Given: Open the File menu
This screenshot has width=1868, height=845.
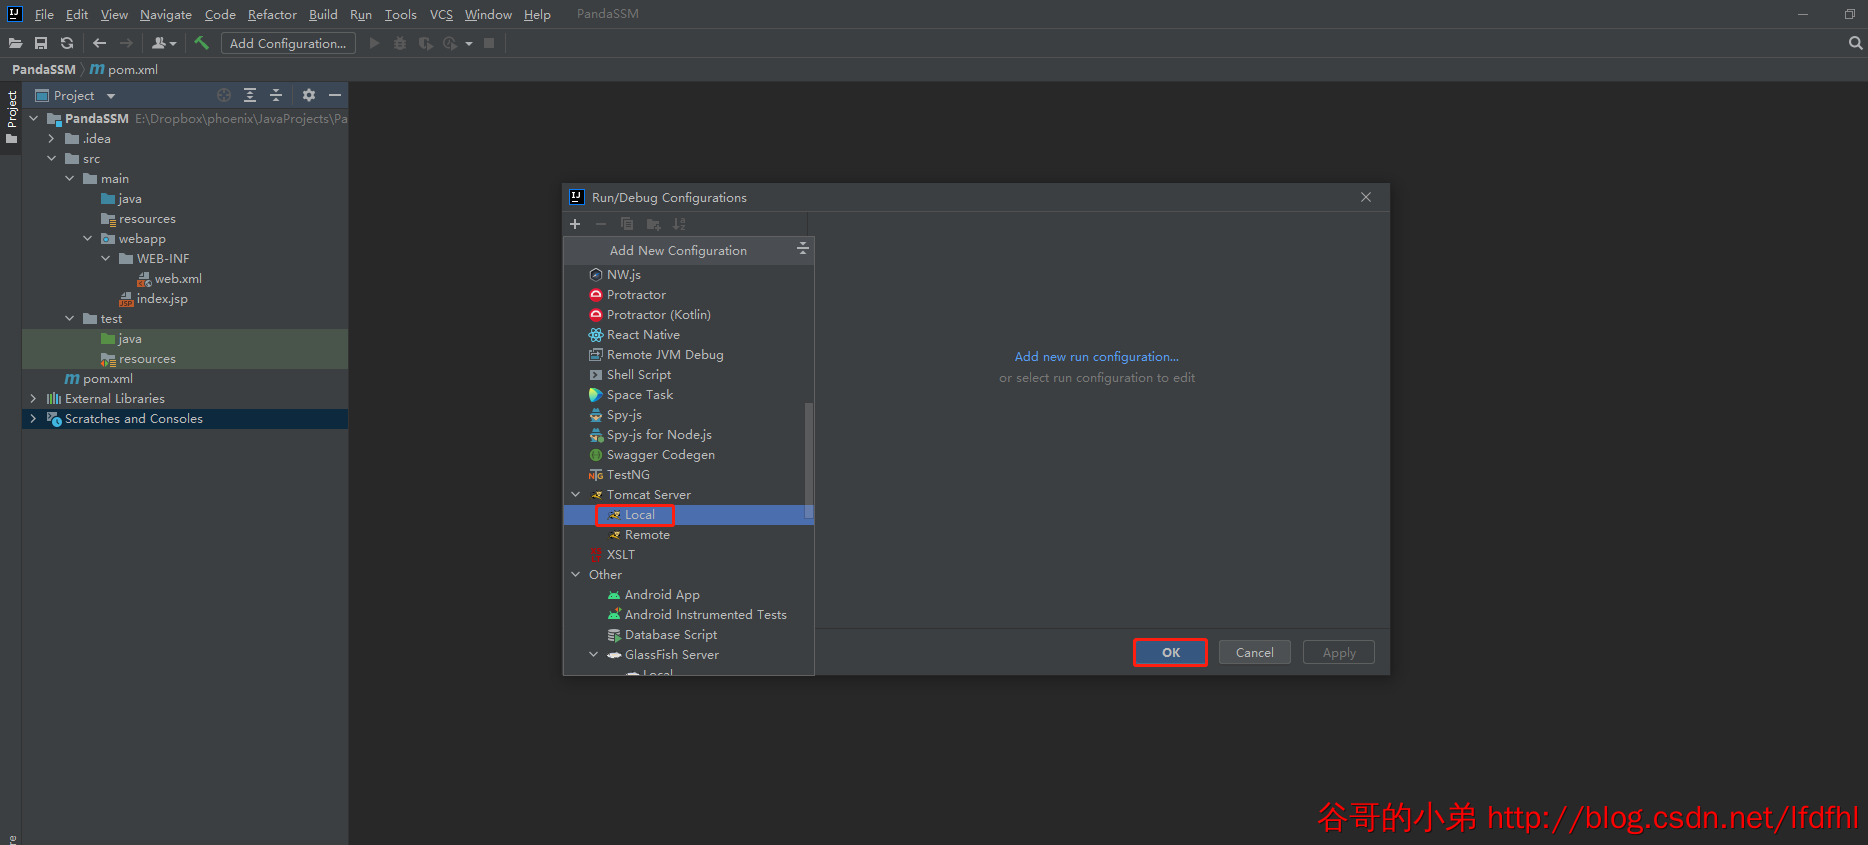Looking at the screenshot, I should coord(44,15).
